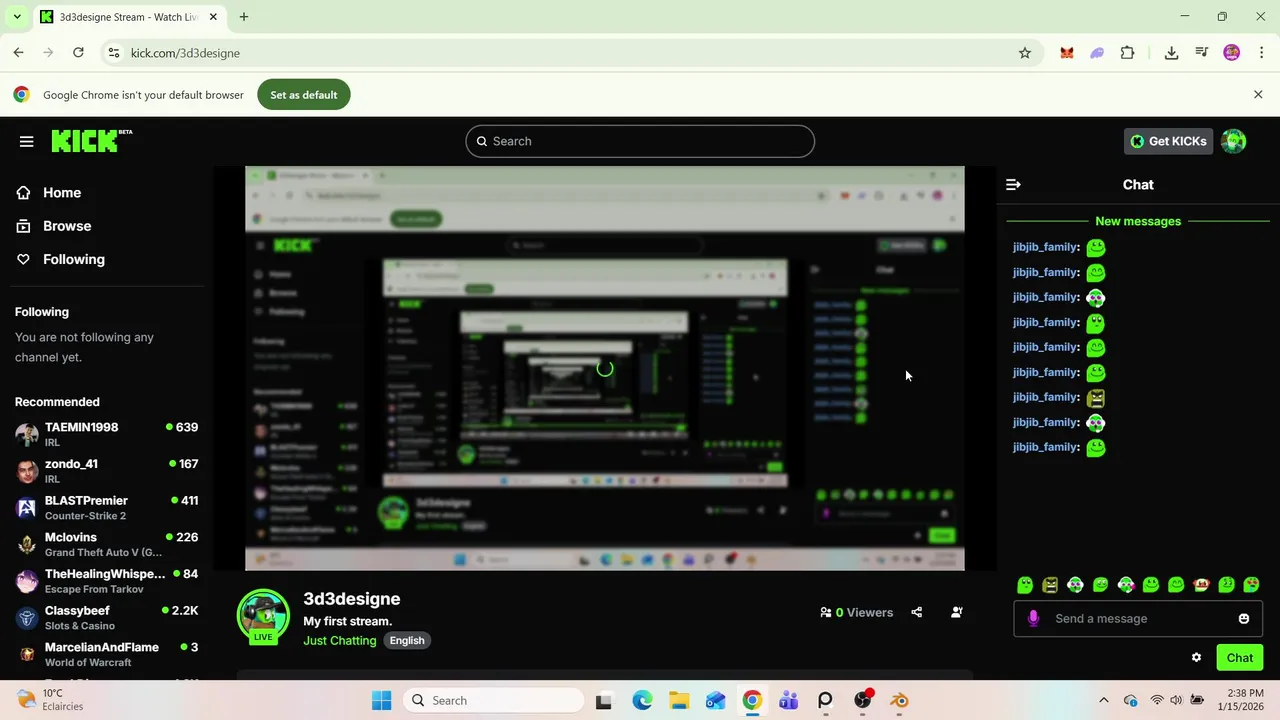Open the MarcelianAndFlame recommended channel
The height and width of the screenshot is (720, 1280).
[106, 654]
